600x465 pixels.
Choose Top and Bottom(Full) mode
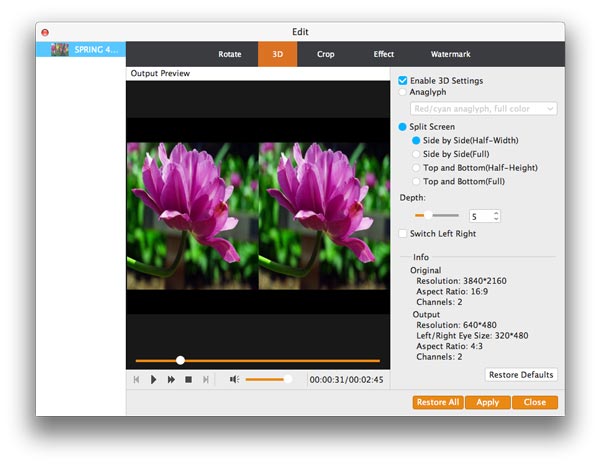(x=416, y=181)
